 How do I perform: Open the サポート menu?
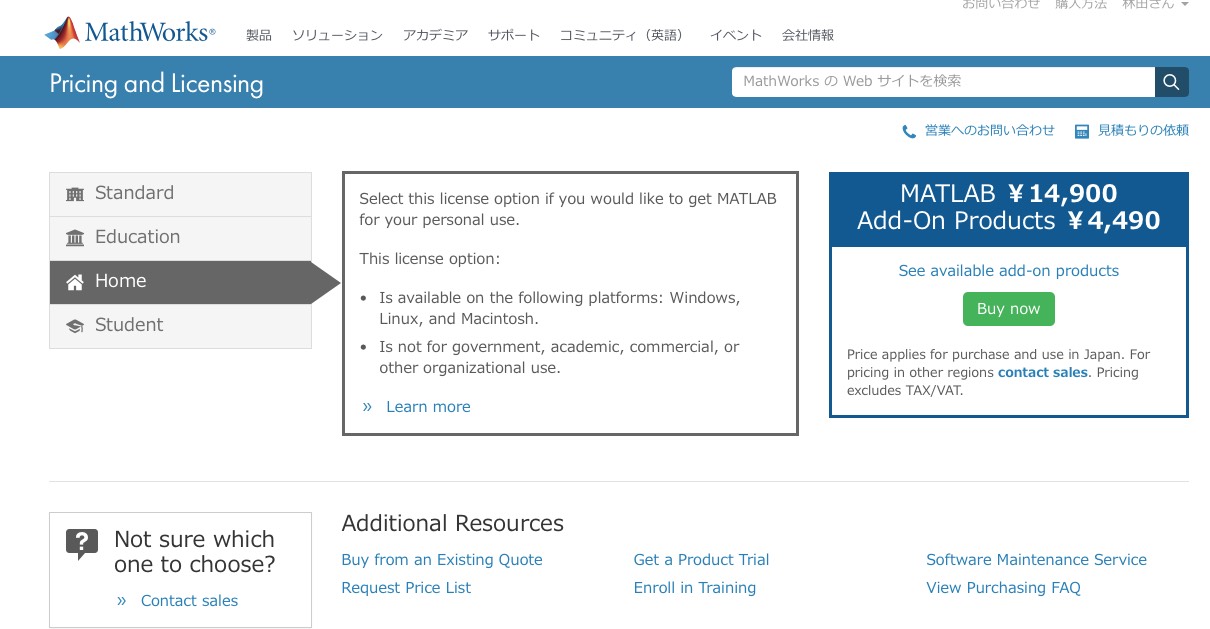click(x=514, y=35)
